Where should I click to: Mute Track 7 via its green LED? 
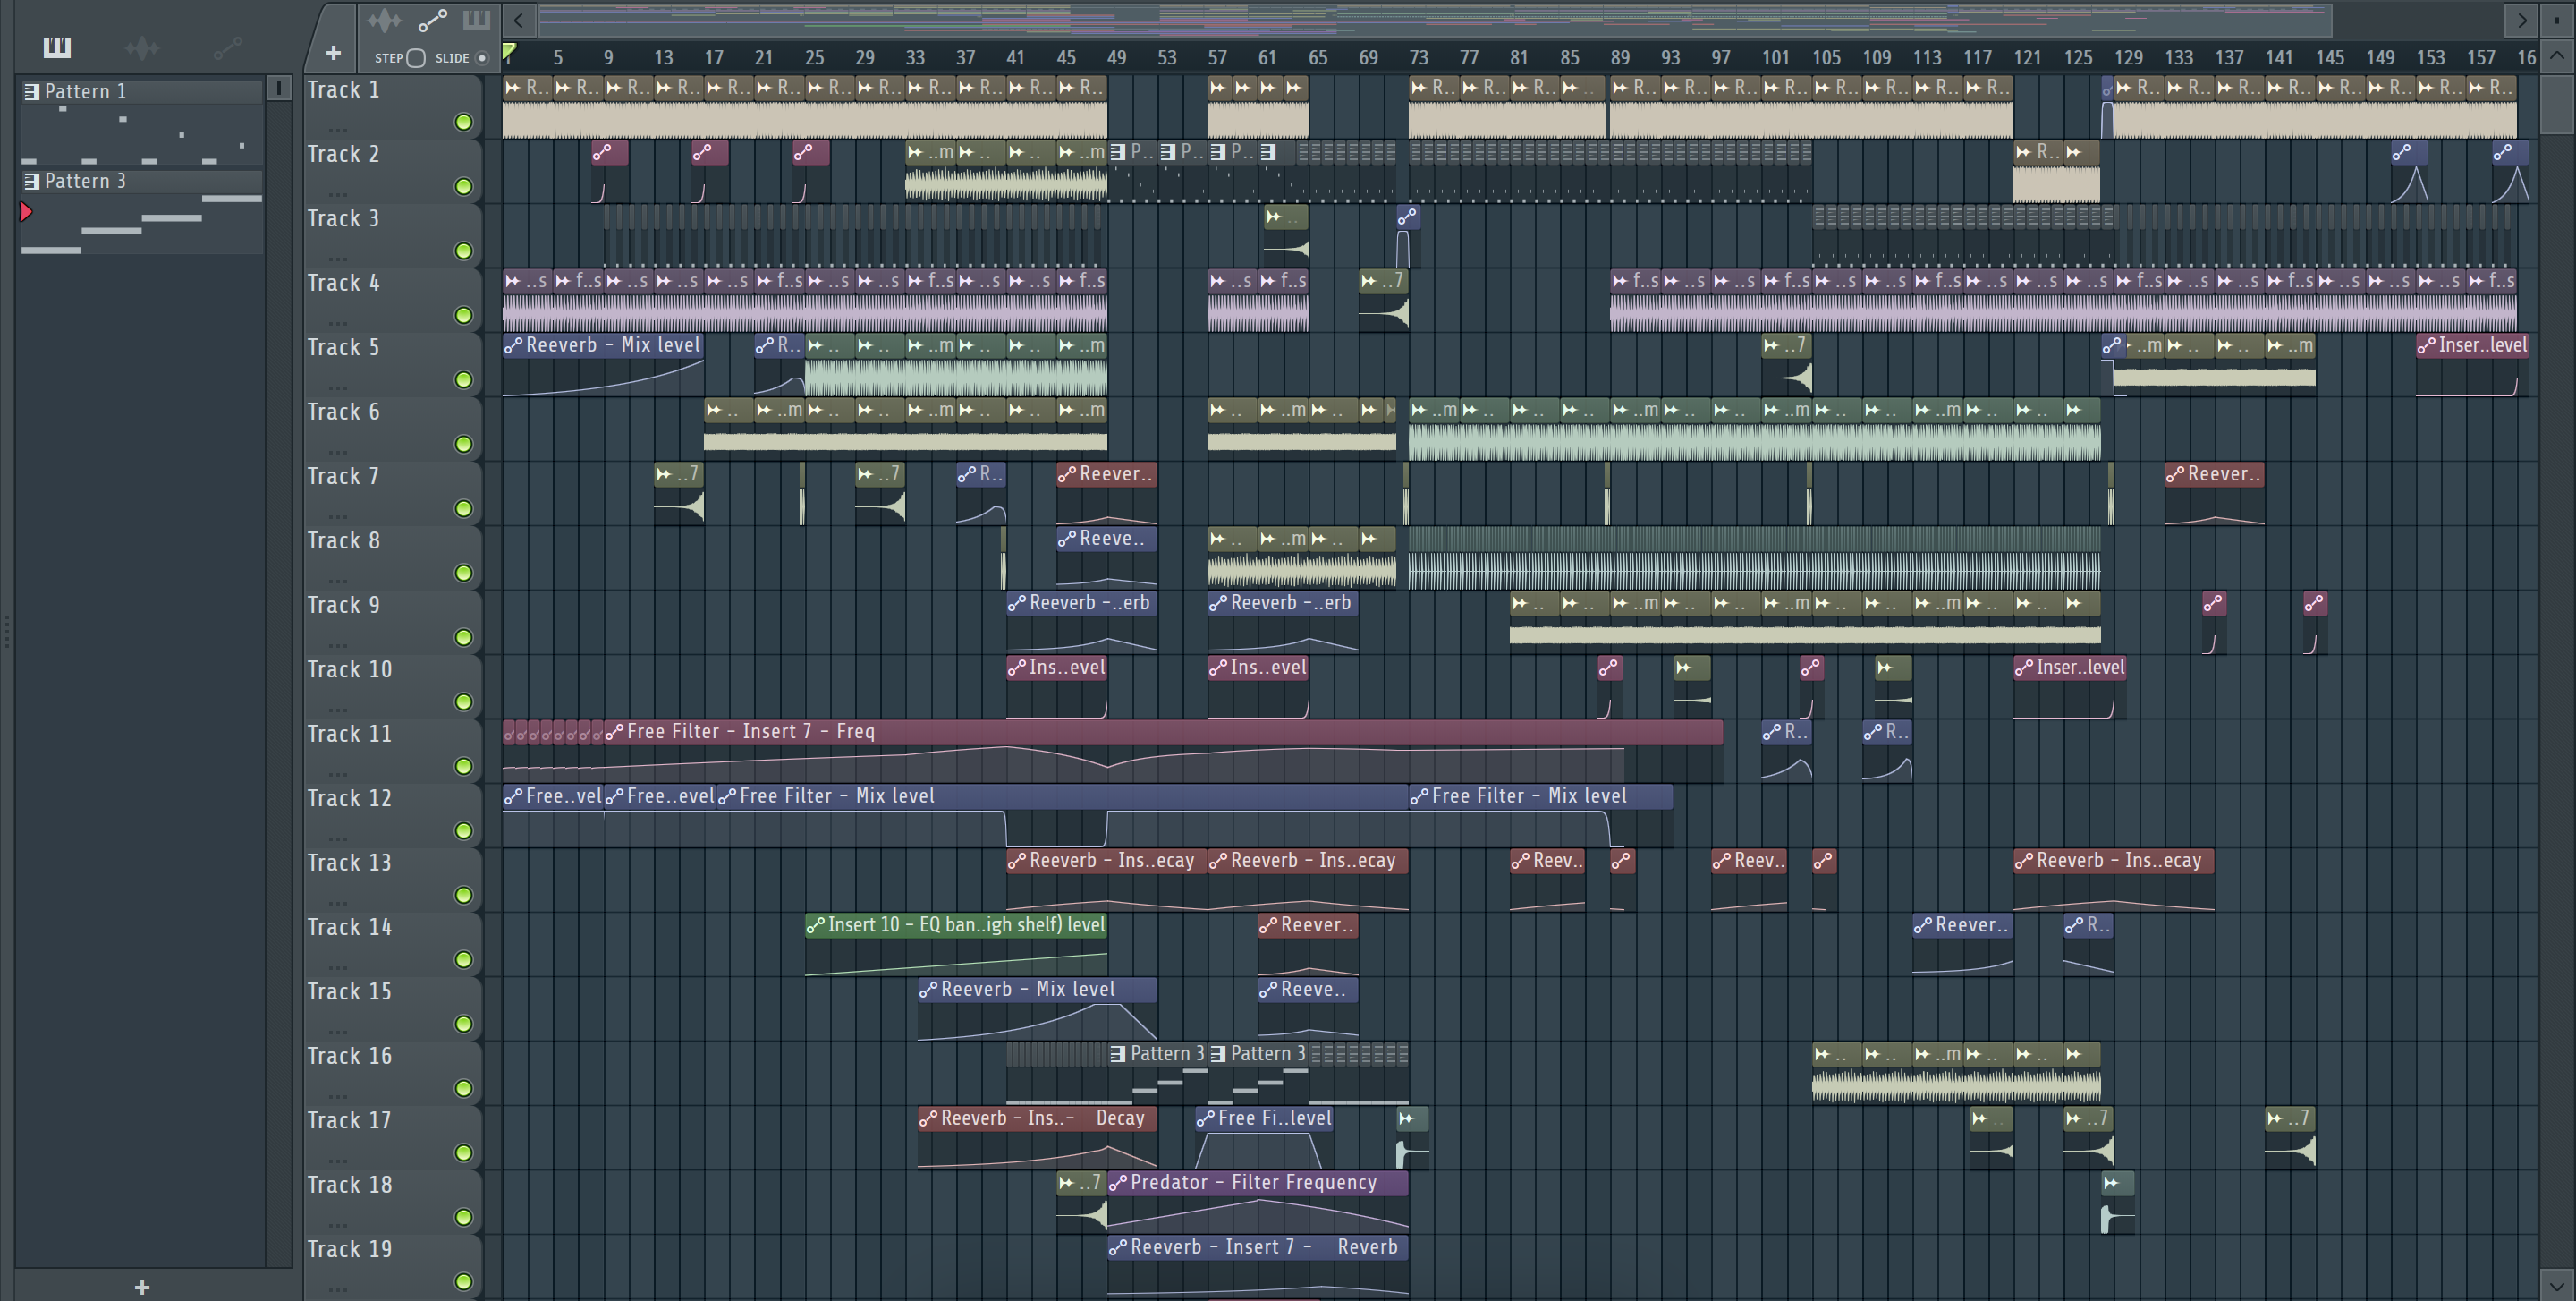click(464, 509)
